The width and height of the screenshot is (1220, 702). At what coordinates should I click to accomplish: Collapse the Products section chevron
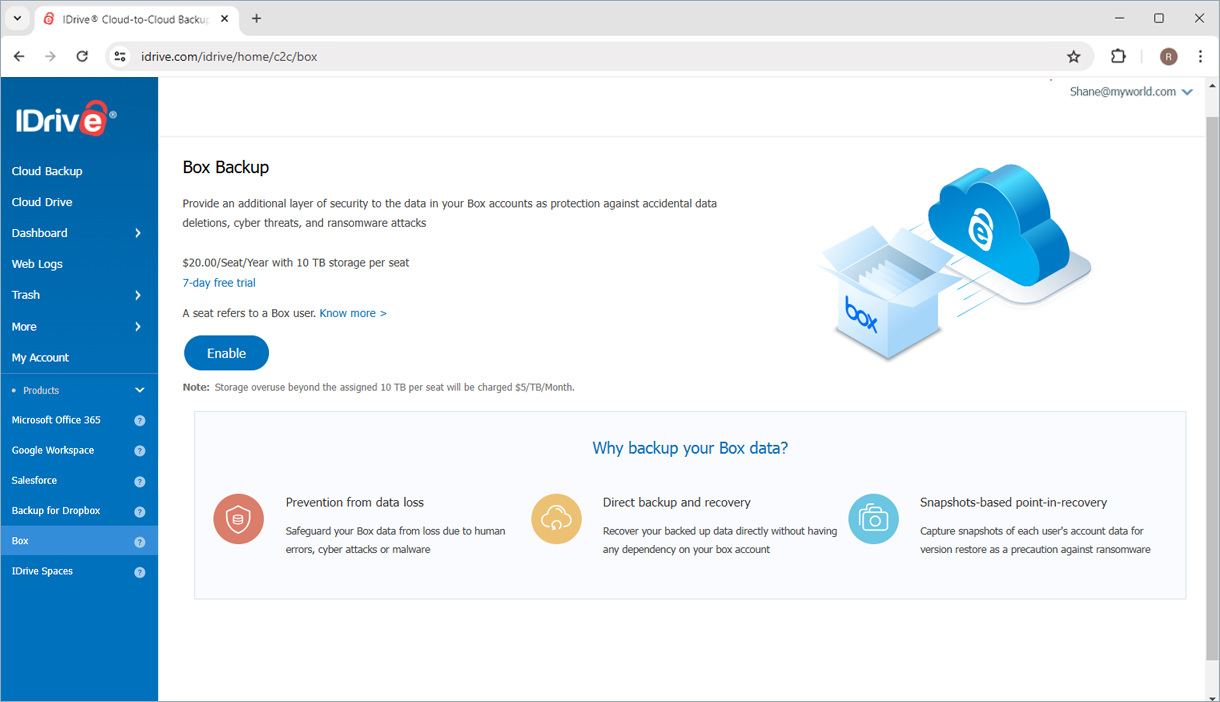pos(140,390)
